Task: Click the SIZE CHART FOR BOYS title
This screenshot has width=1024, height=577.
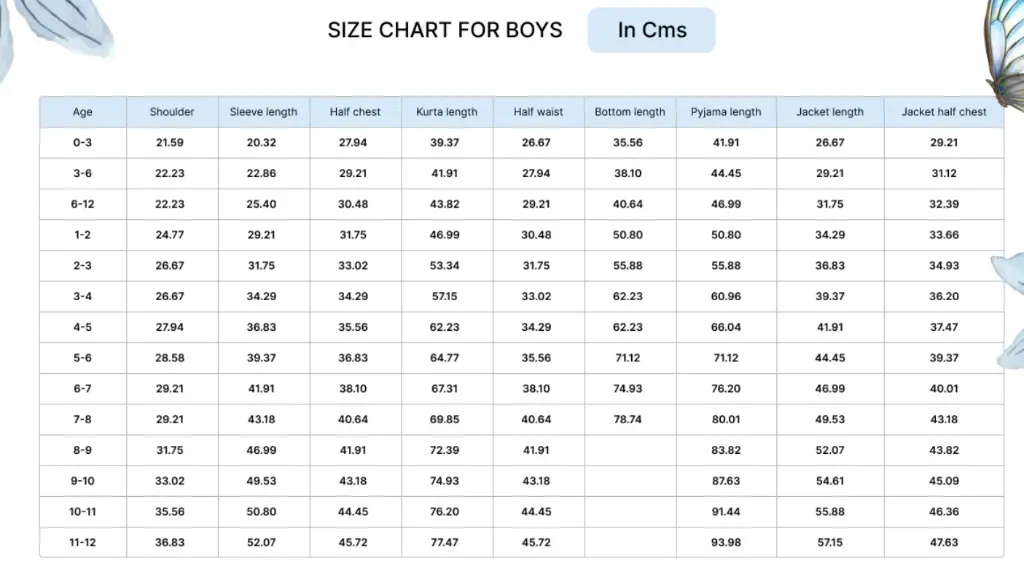Action: coord(445,30)
